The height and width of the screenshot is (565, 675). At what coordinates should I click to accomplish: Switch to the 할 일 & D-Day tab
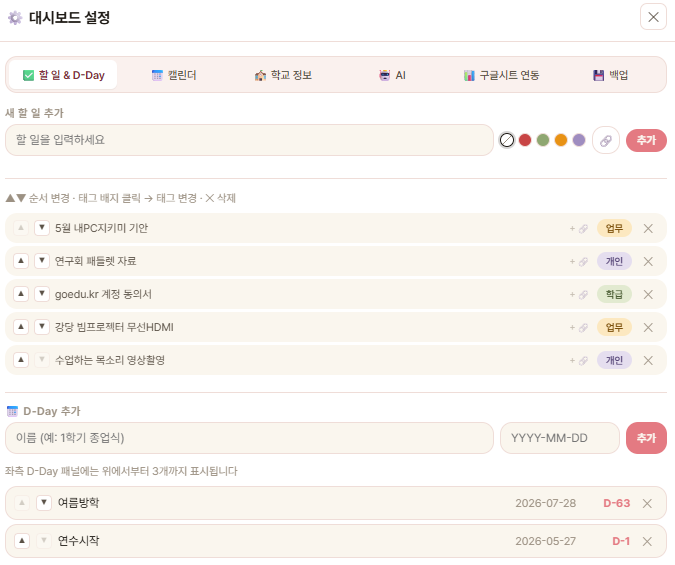point(63,75)
